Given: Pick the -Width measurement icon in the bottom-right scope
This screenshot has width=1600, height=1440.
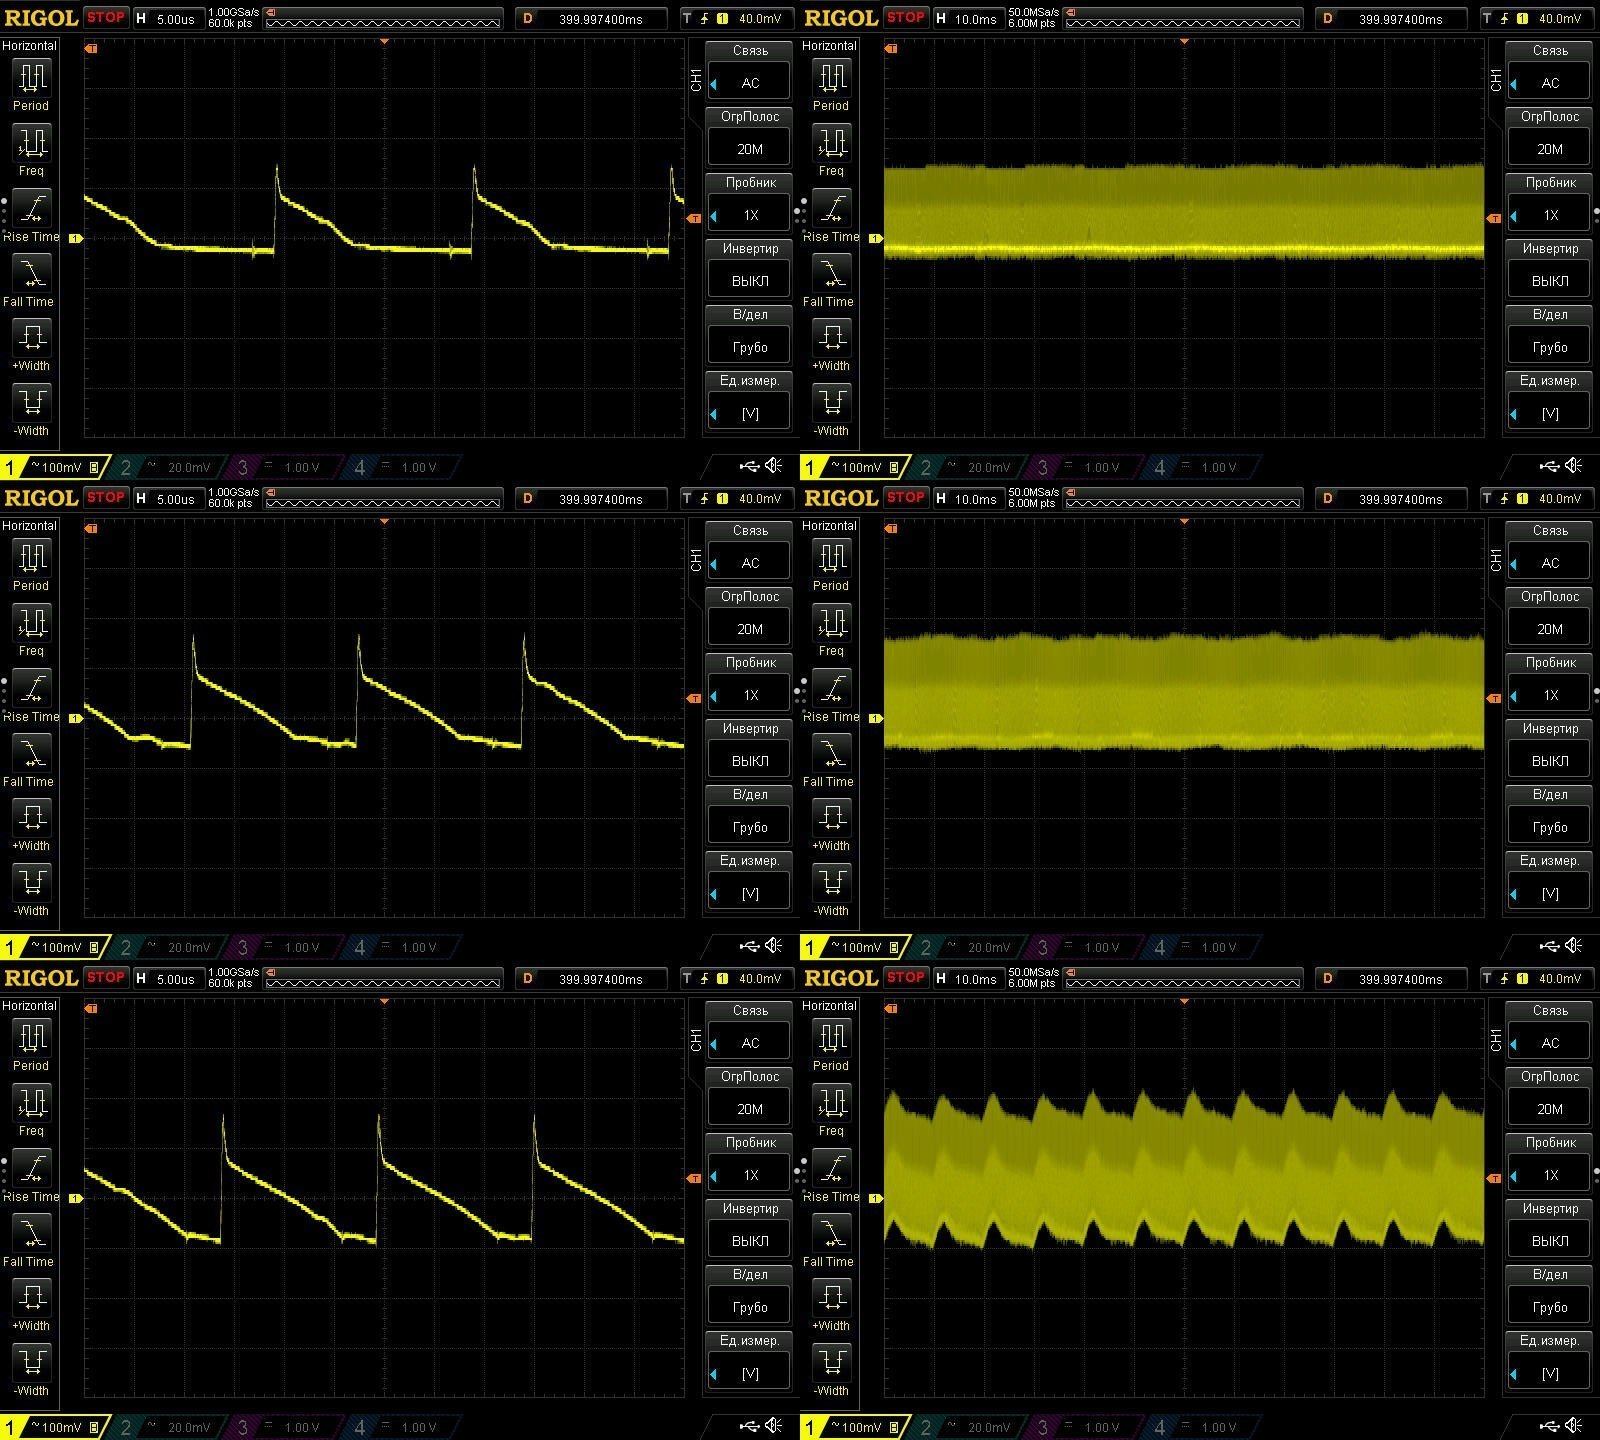Looking at the screenshot, I should click(x=831, y=1362).
